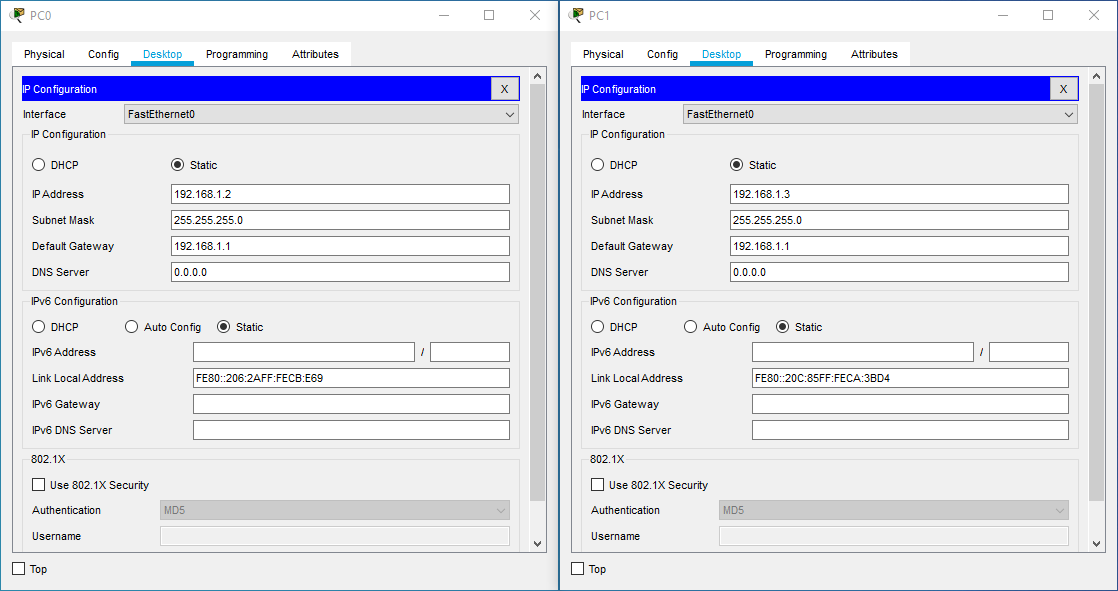Choose IPv6 Static in PC0
Viewport: 1118px width, 591px height.
223,327
